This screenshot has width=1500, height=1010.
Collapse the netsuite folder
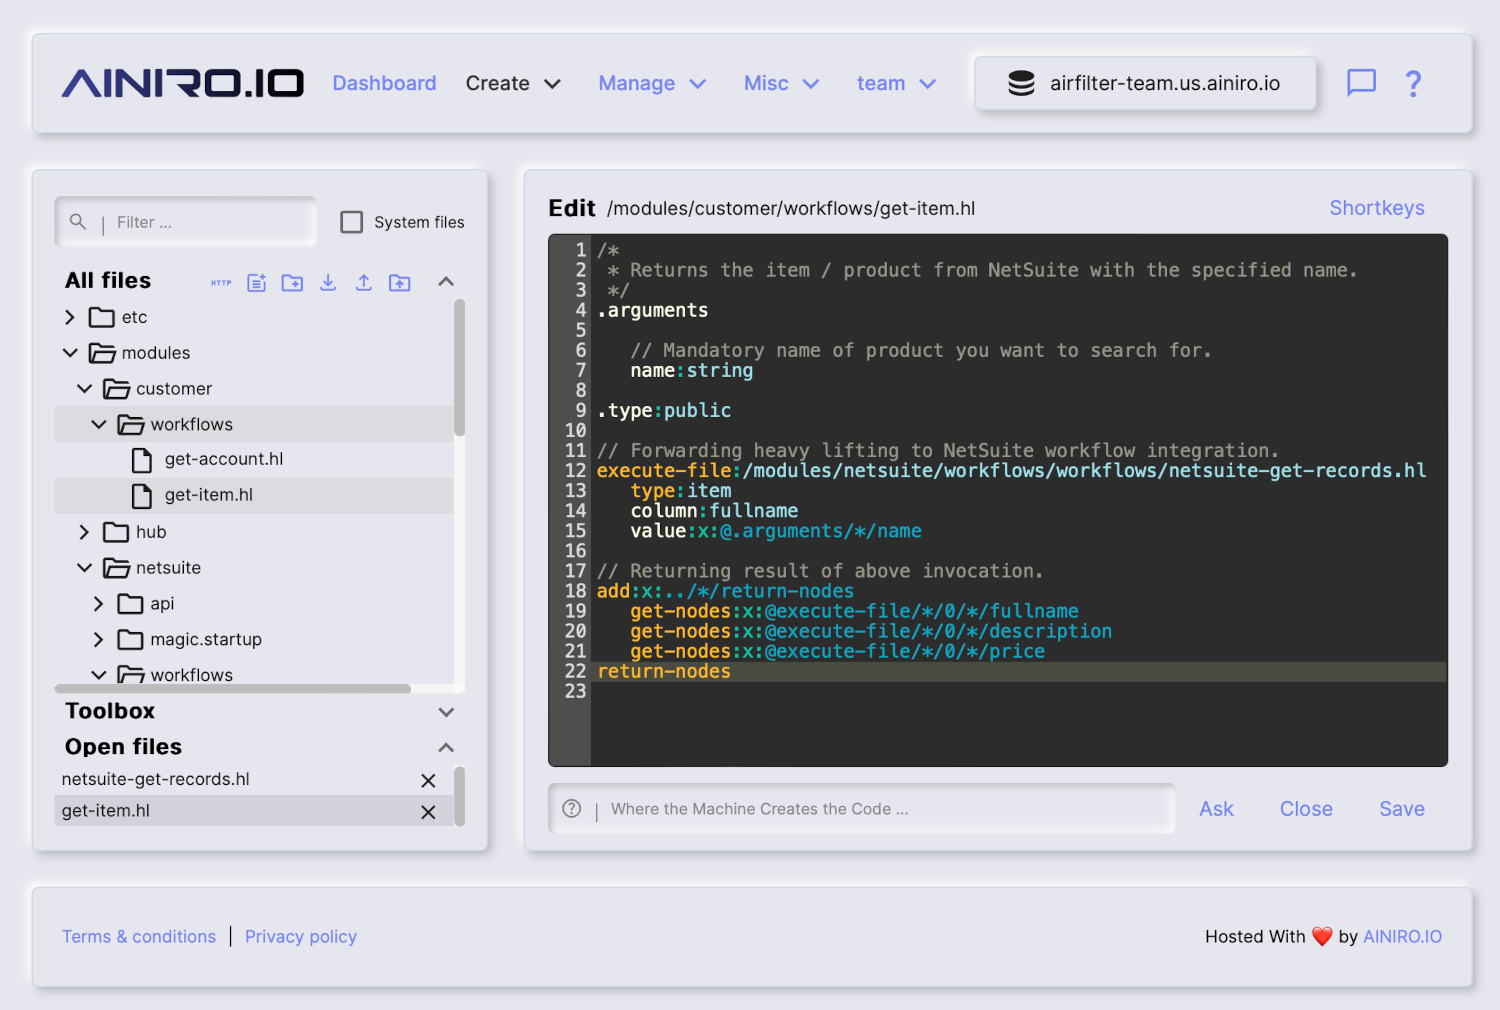tap(84, 568)
